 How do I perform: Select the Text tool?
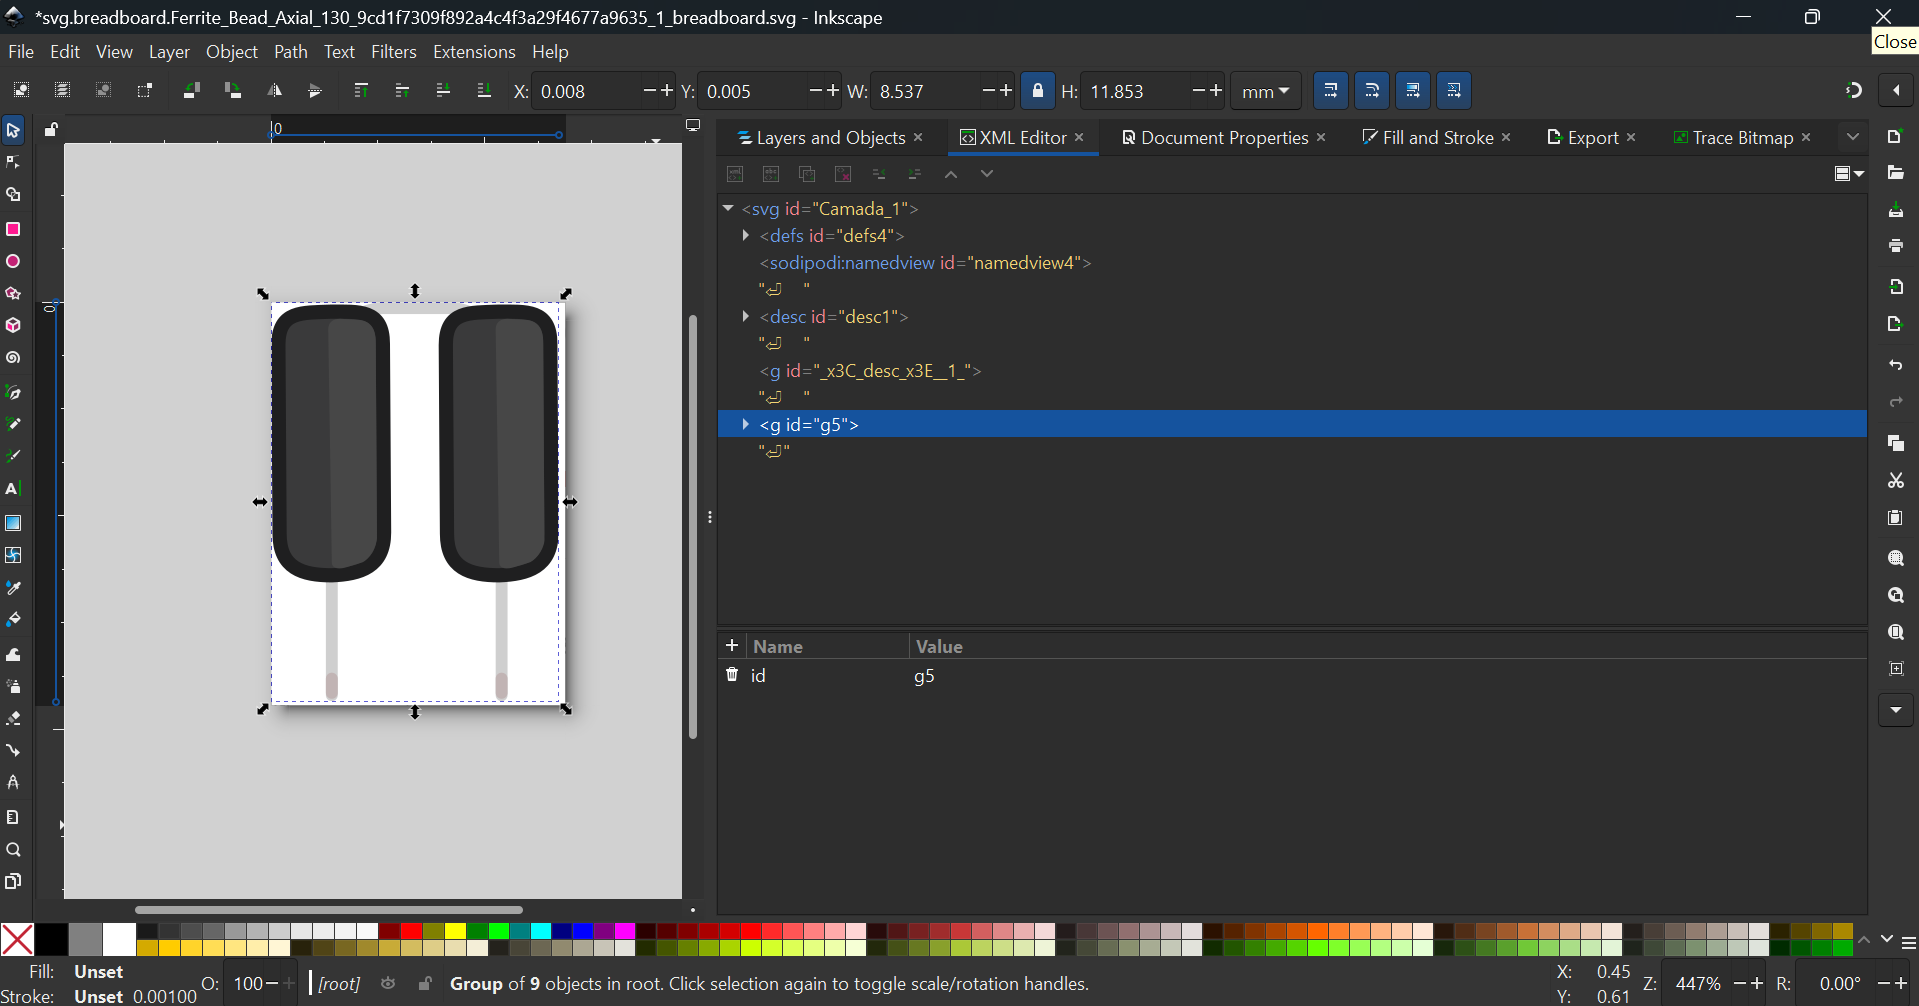click(x=14, y=489)
